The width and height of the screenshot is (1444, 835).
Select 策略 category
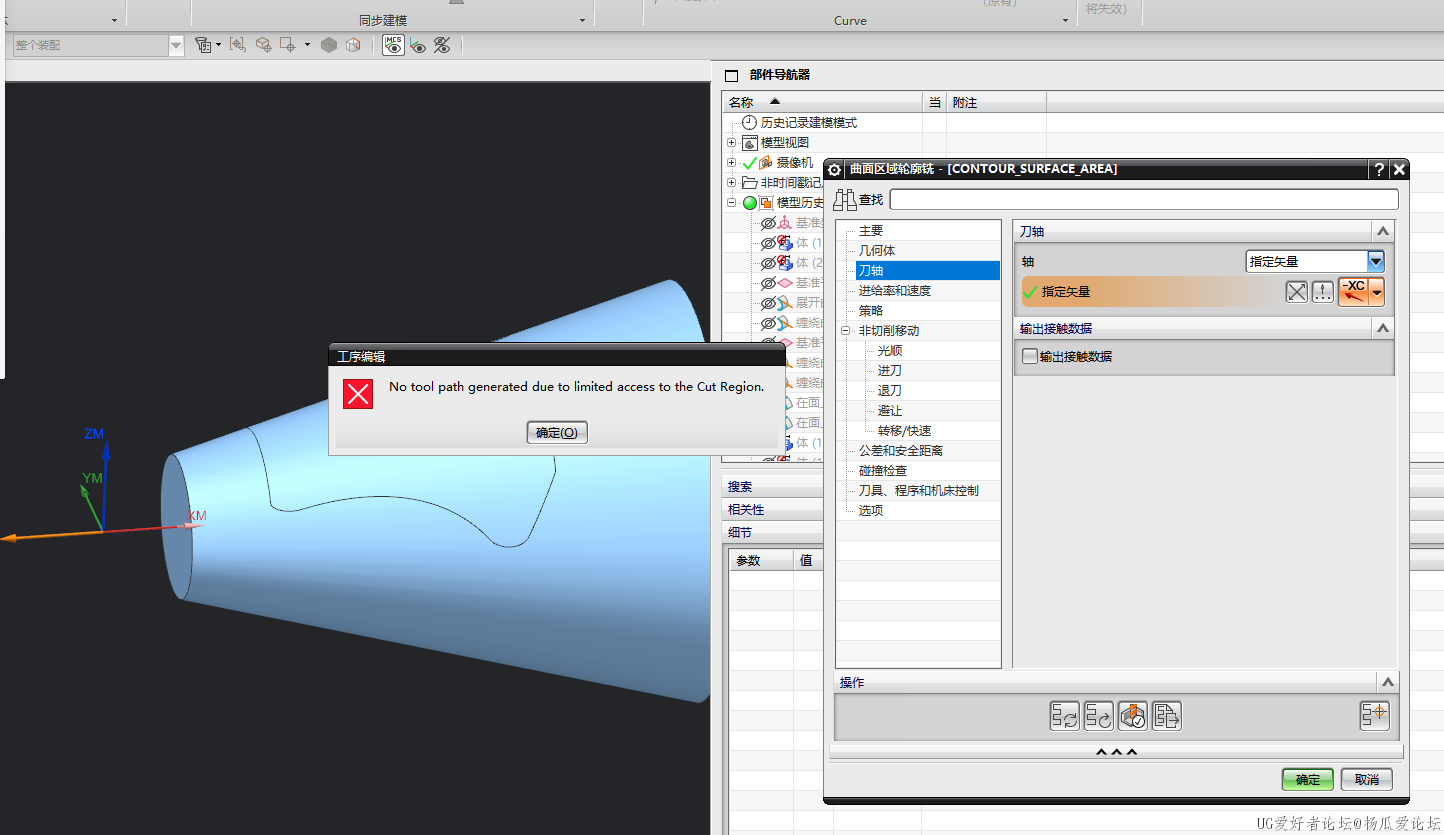pos(871,311)
